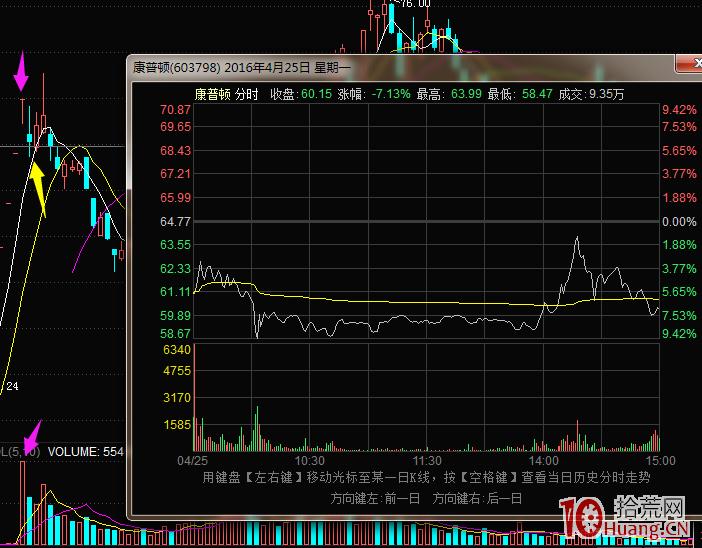702x548 pixels.
Task: Click baseline price label 64.77
Action: (x=176, y=222)
